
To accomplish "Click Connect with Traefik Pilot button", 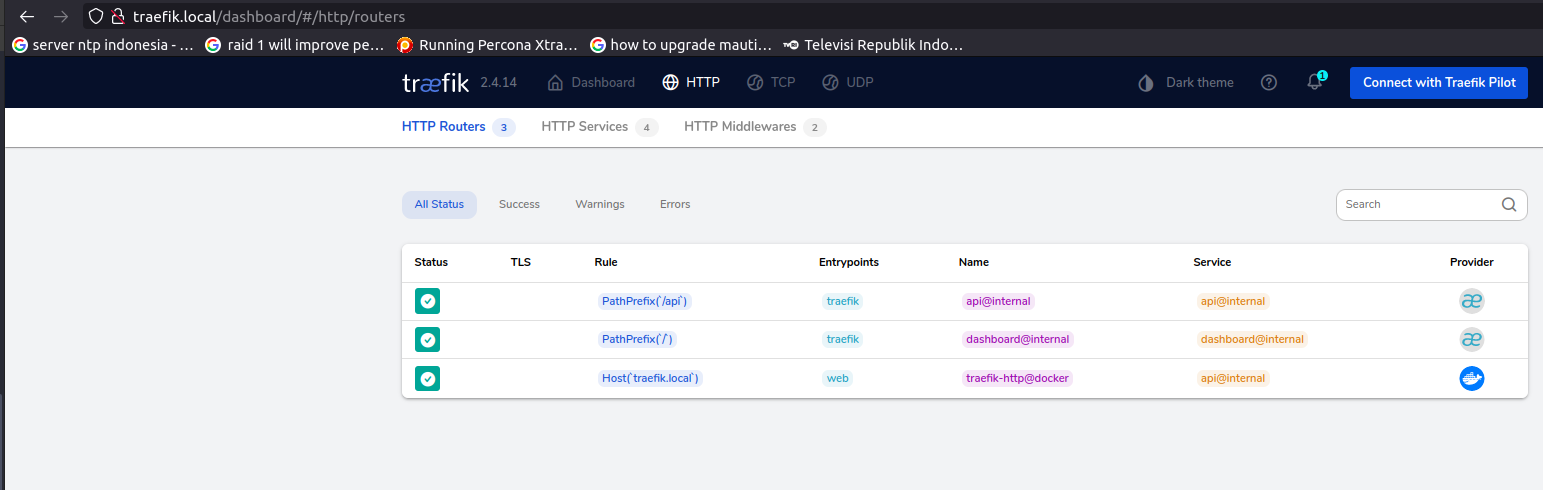I will 1439,82.
